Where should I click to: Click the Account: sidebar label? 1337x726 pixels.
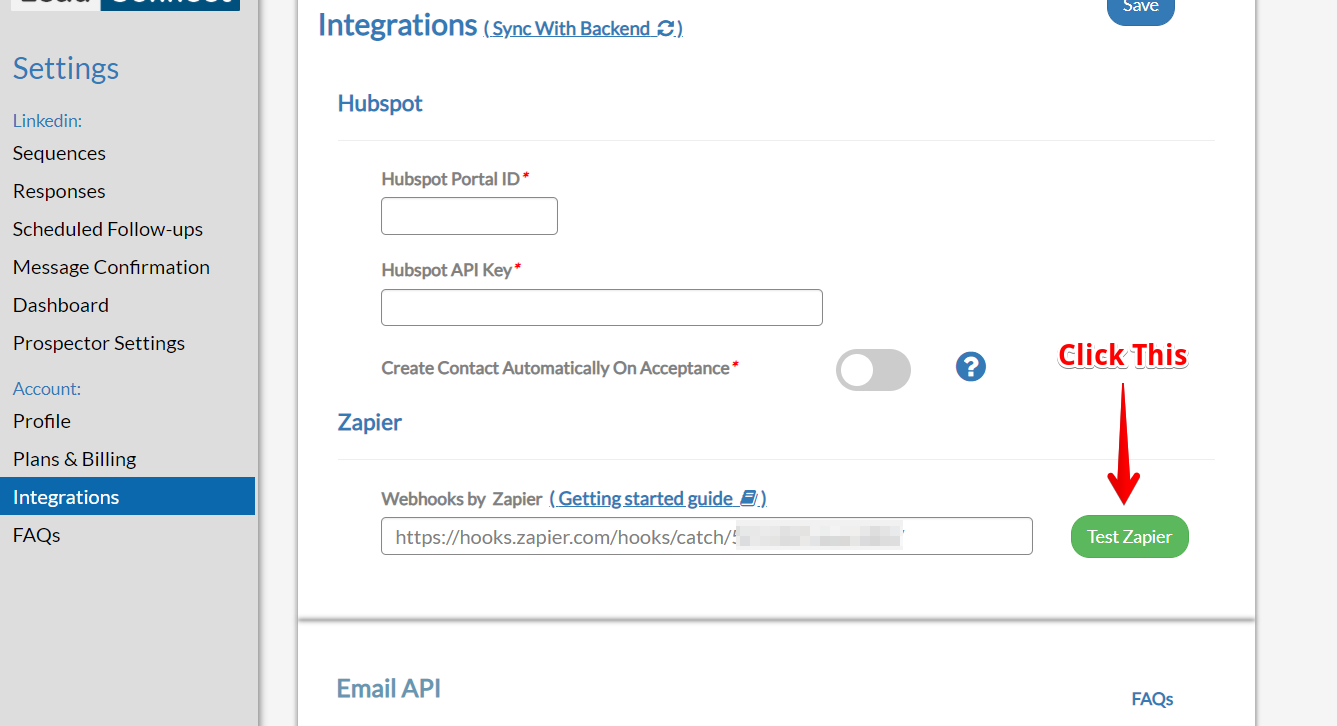[x=47, y=389]
